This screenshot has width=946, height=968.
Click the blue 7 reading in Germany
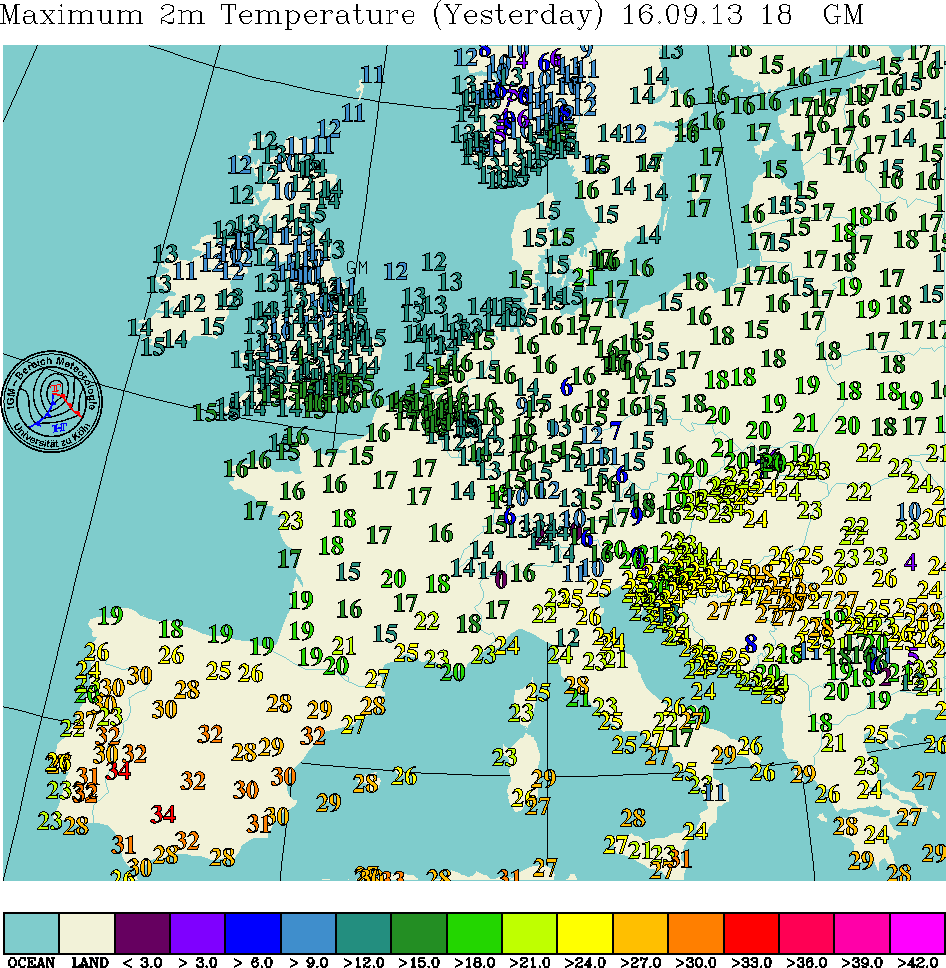pos(615,429)
